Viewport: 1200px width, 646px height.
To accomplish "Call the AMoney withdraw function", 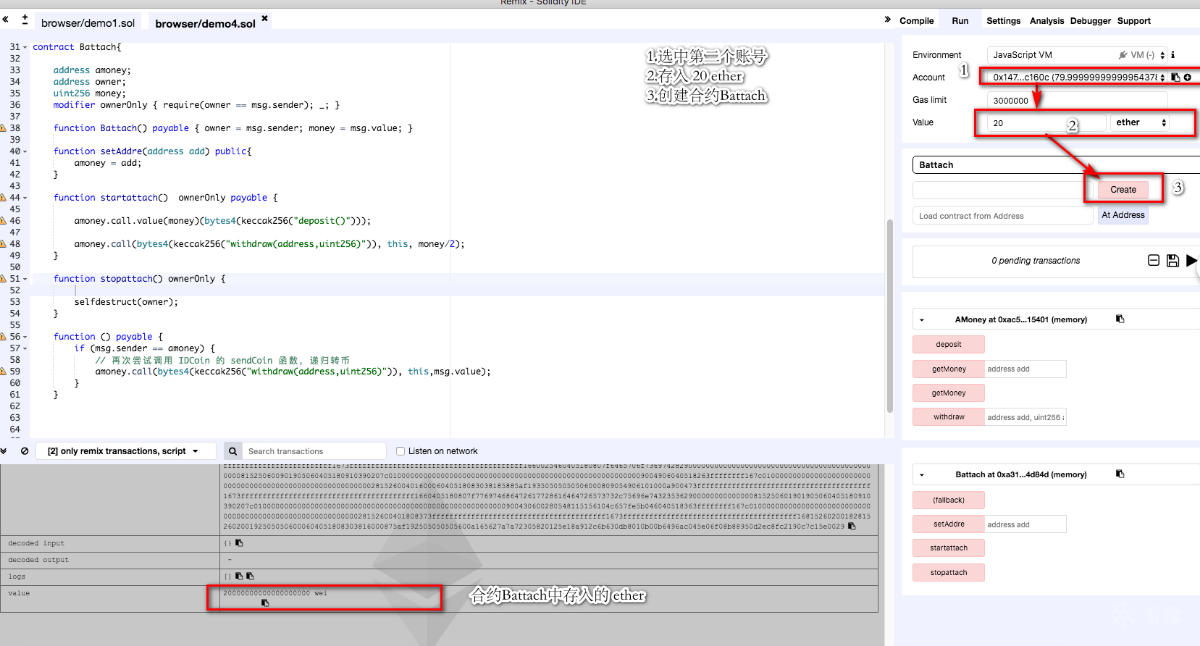I will click(949, 416).
